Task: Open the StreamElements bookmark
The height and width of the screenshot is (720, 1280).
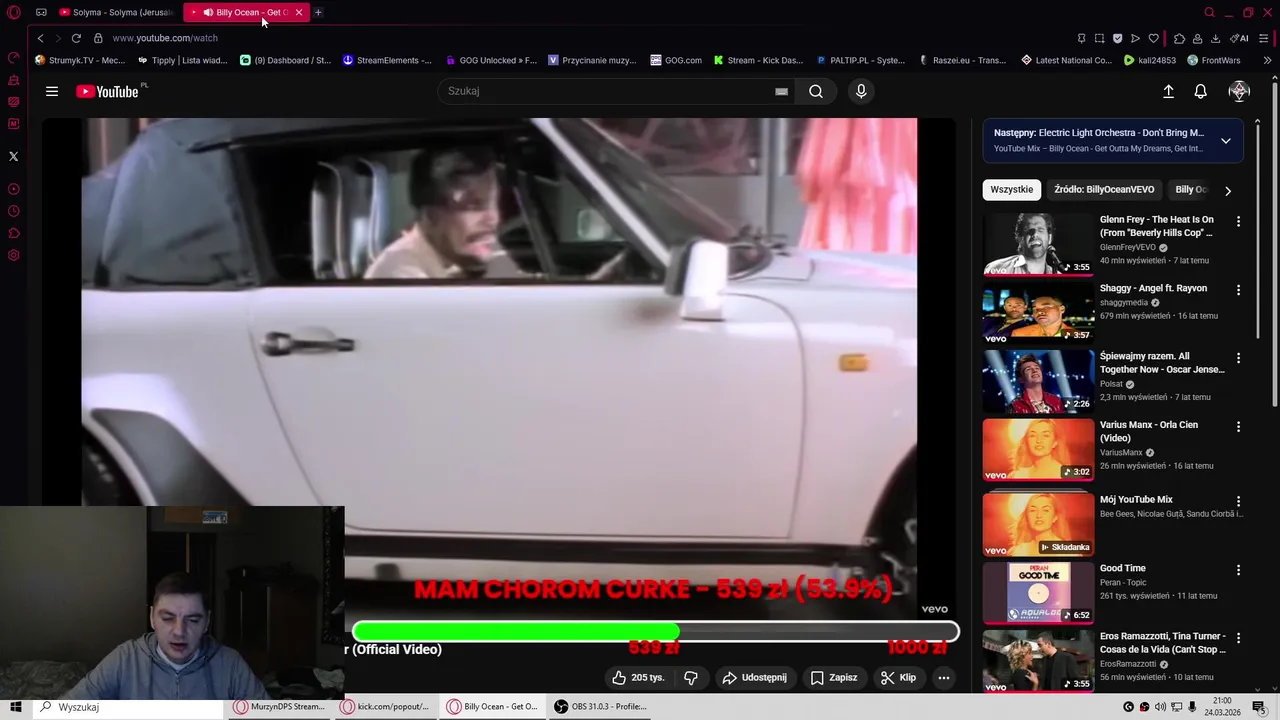Action: 387,60
